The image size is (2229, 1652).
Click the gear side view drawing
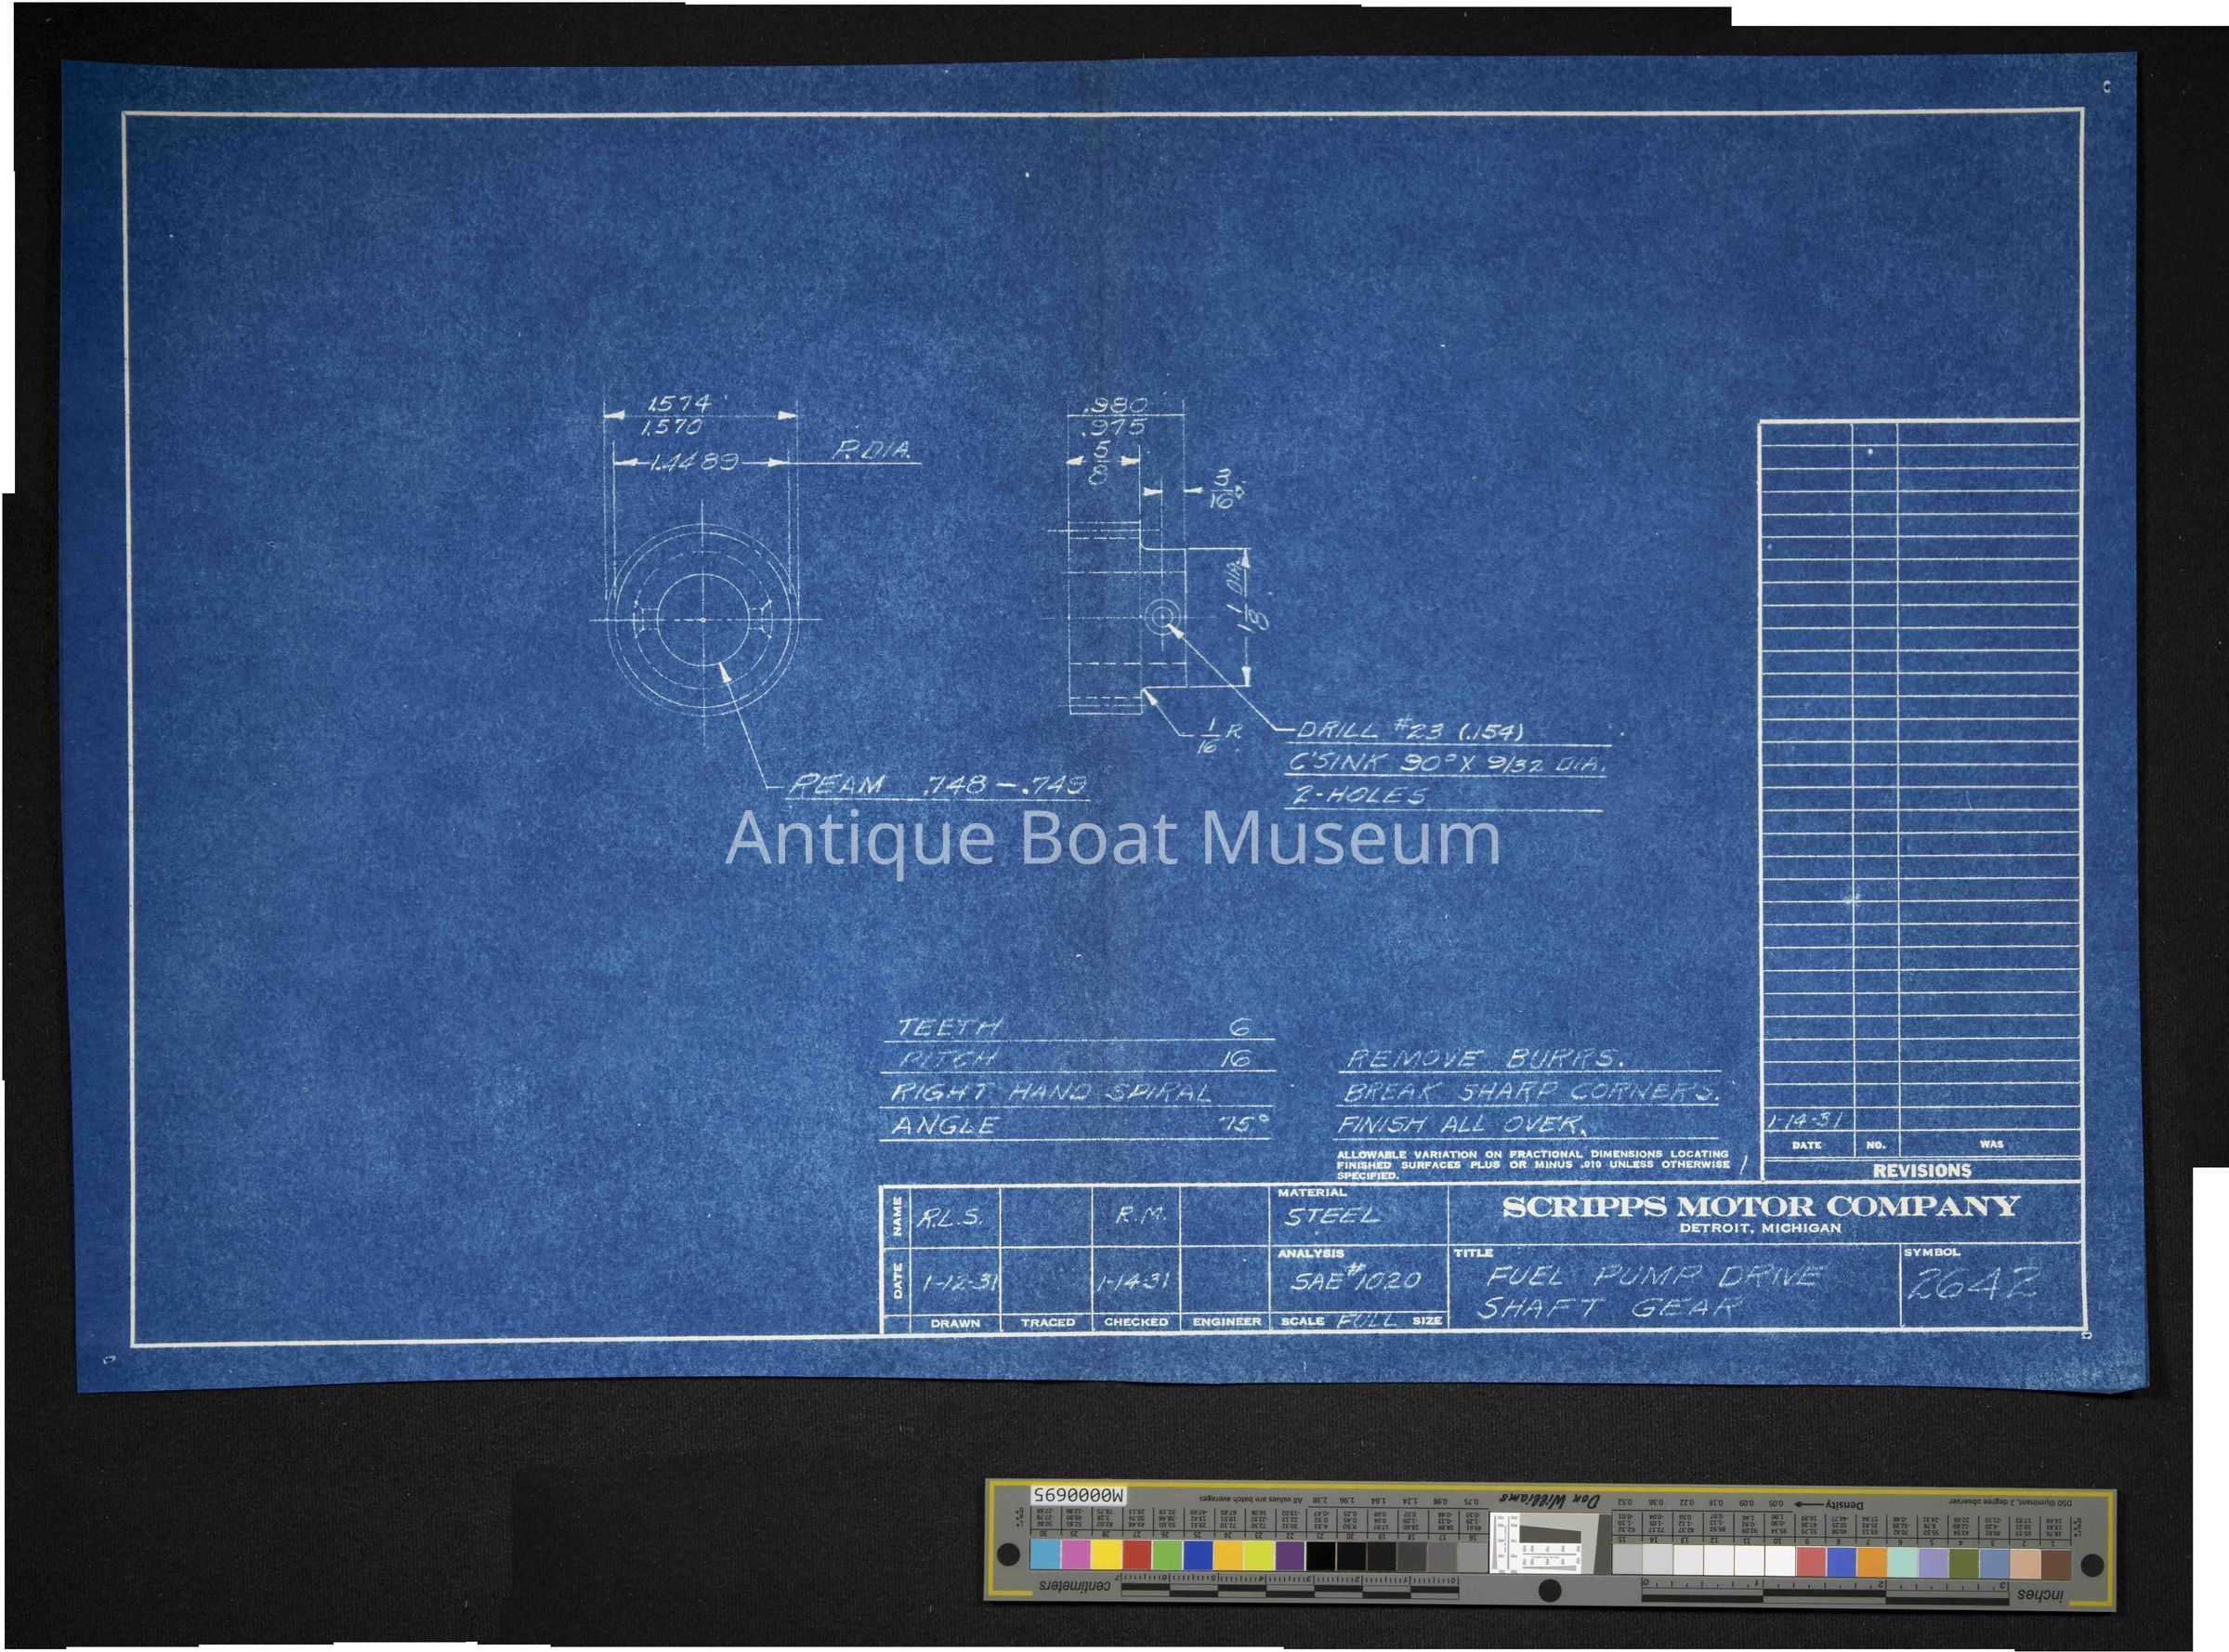(1125, 620)
